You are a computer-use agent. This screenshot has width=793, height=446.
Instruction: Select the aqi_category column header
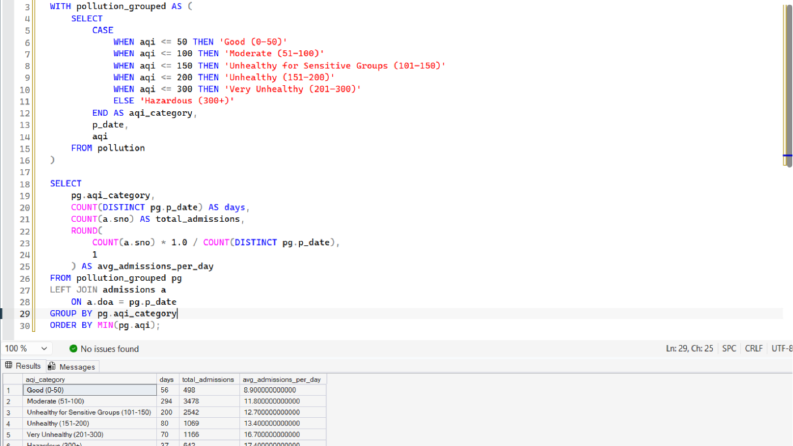point(90,379)
